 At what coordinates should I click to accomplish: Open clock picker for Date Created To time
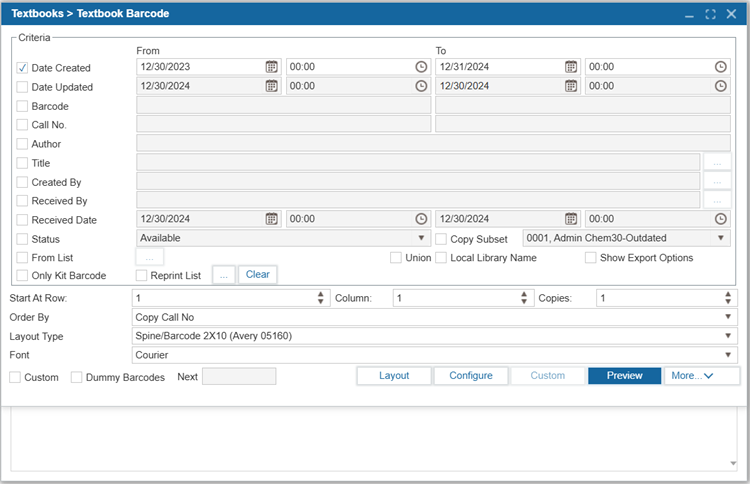click(x=720, y=67)
